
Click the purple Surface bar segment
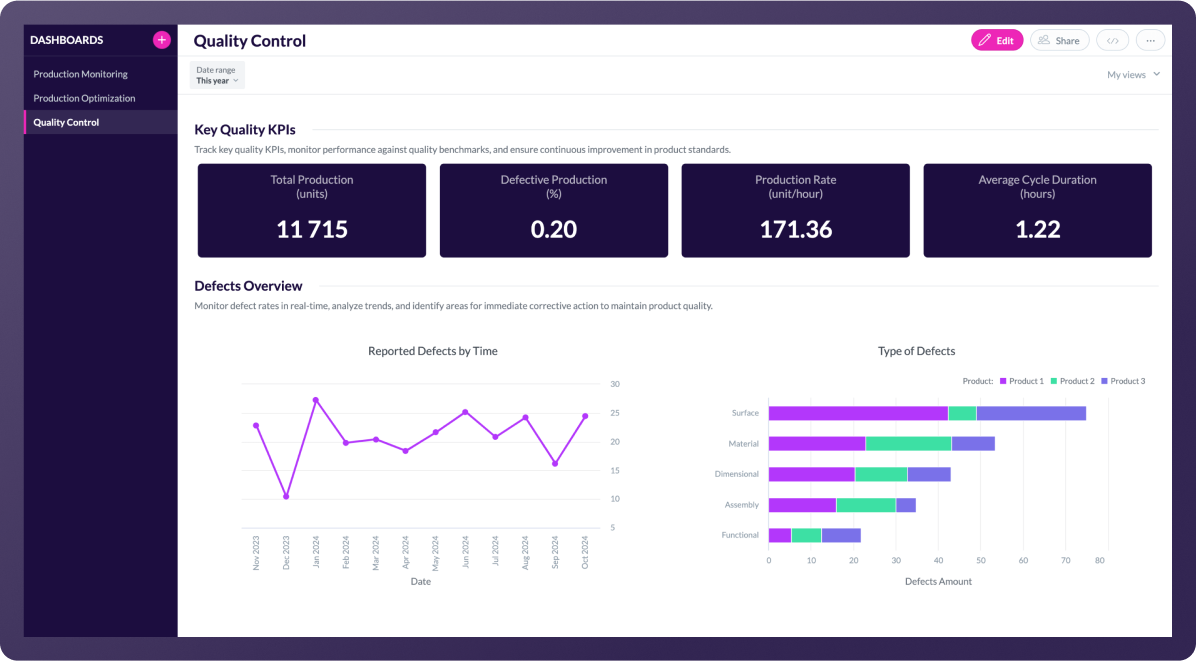click(857, 413)
